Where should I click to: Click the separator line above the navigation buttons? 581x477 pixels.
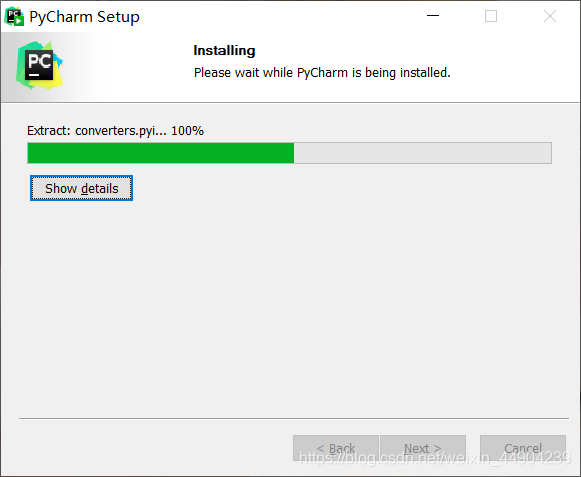click(x=294, y=418)
